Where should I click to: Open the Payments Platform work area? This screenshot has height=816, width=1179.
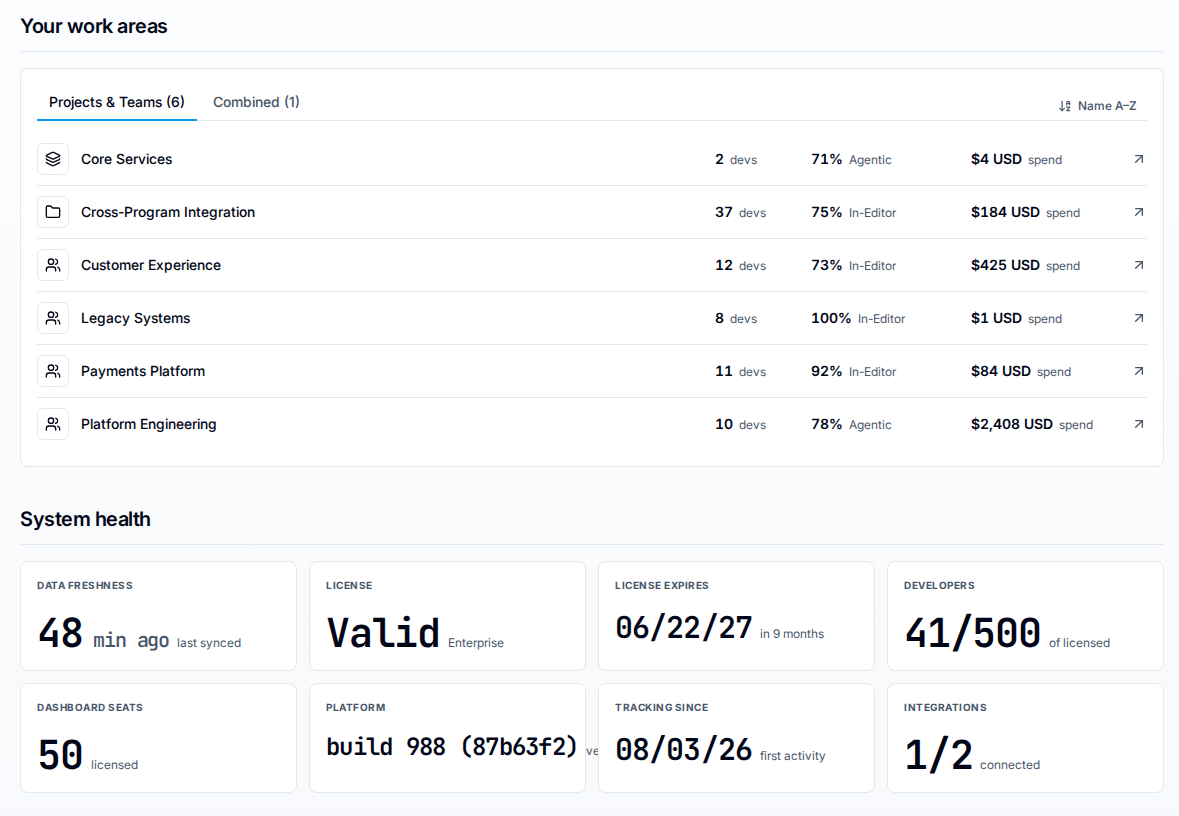[592, 372]
